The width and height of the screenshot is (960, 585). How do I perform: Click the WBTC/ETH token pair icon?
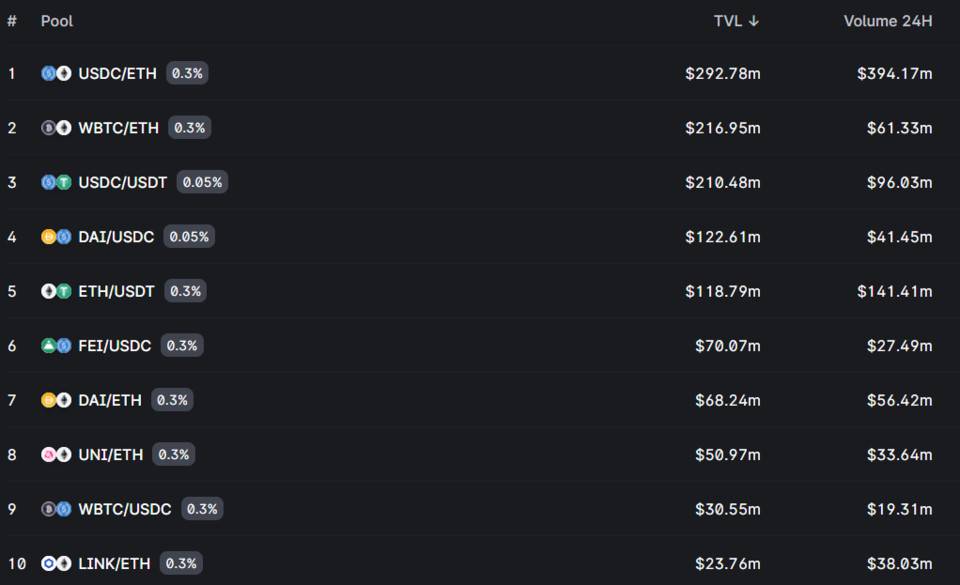point(56,128)
